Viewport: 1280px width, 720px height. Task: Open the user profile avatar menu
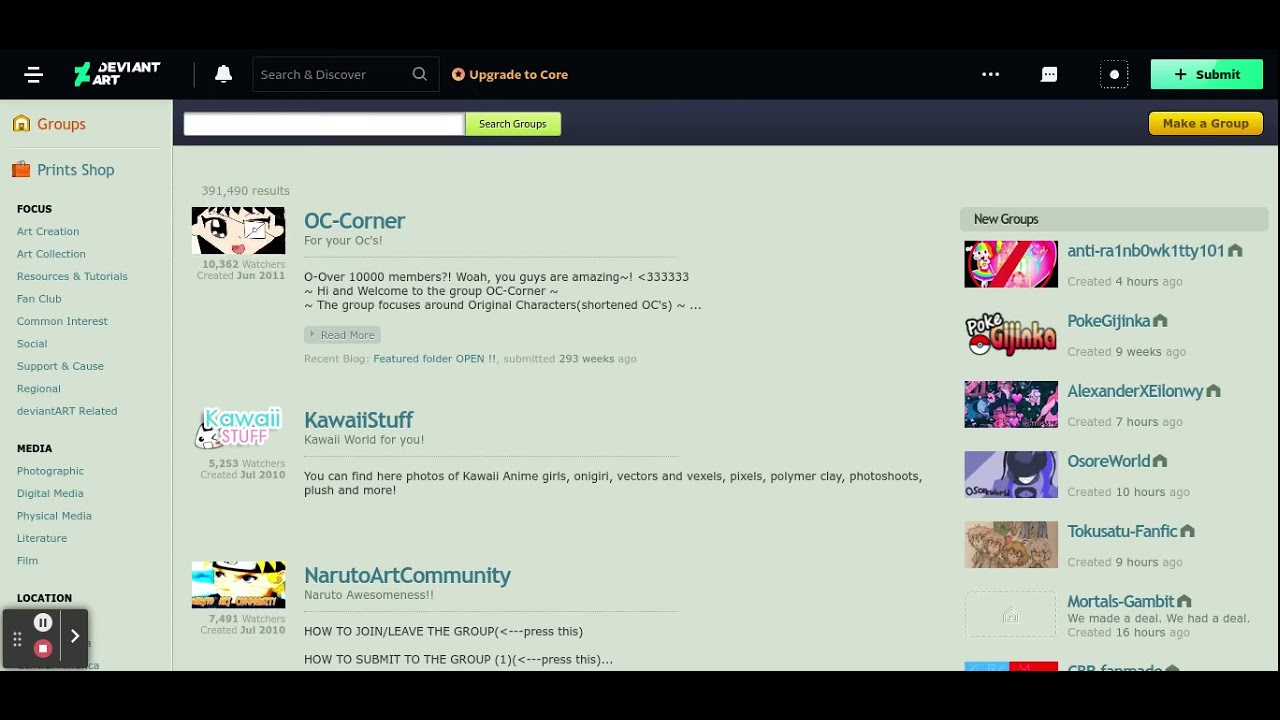click(1114, 74)
